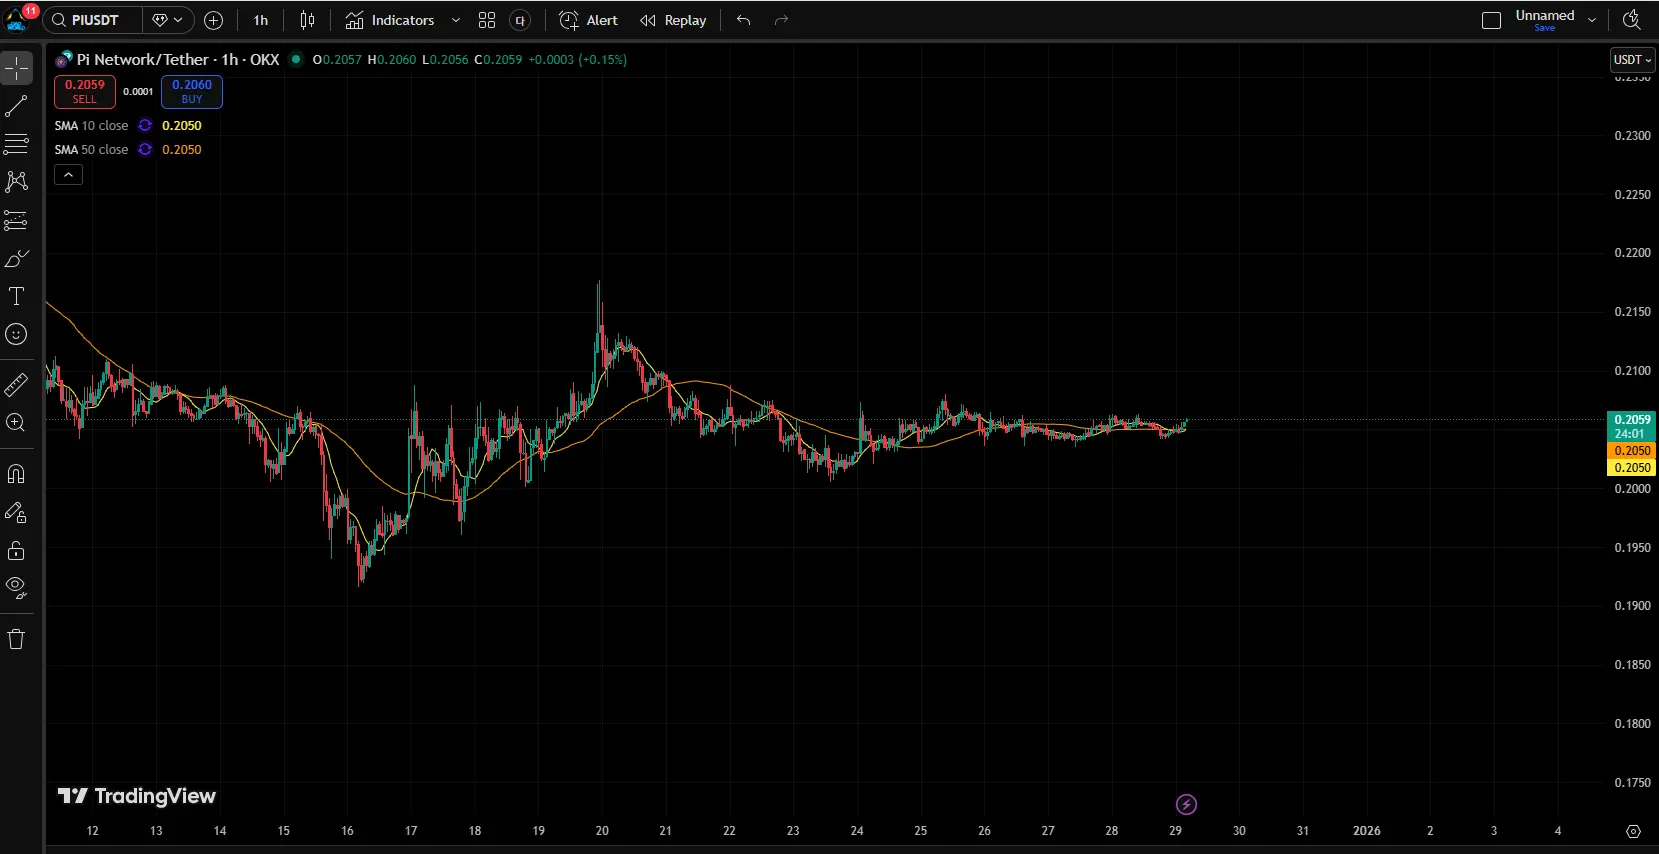Expand the manage layouts dropdown arrow
This screenshot has height=854, width=1659.
[x=1592, y=20]
